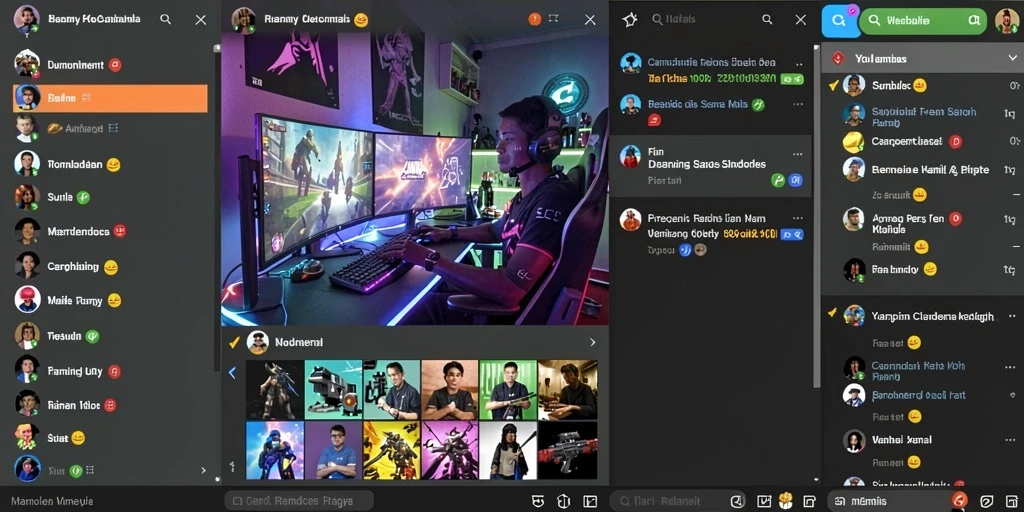The image size is (1024, 512).
Task: Select the highlighted Salne contact
Action: point(110,98)
